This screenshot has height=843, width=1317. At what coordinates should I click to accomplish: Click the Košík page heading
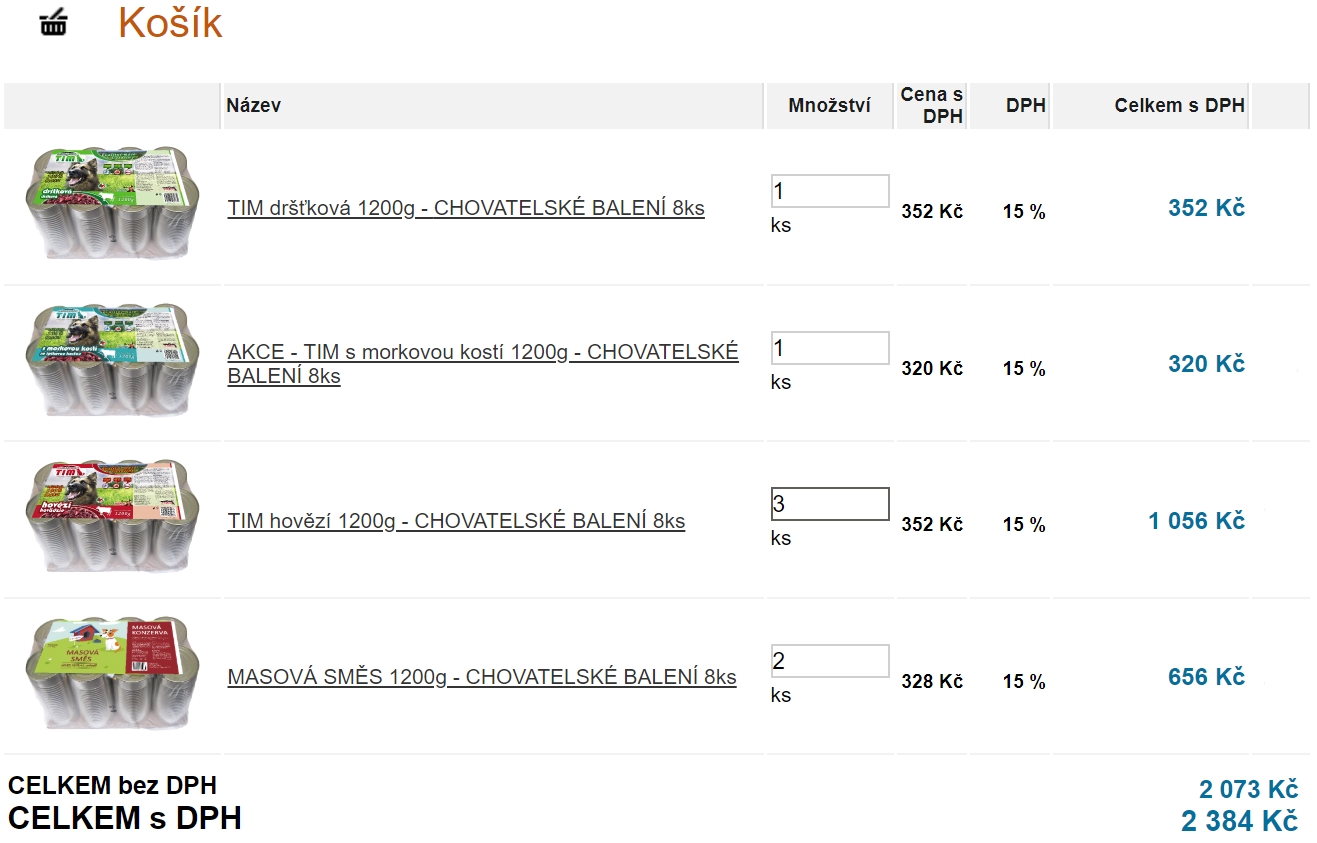pyautogui.click(x=170, y=23)
